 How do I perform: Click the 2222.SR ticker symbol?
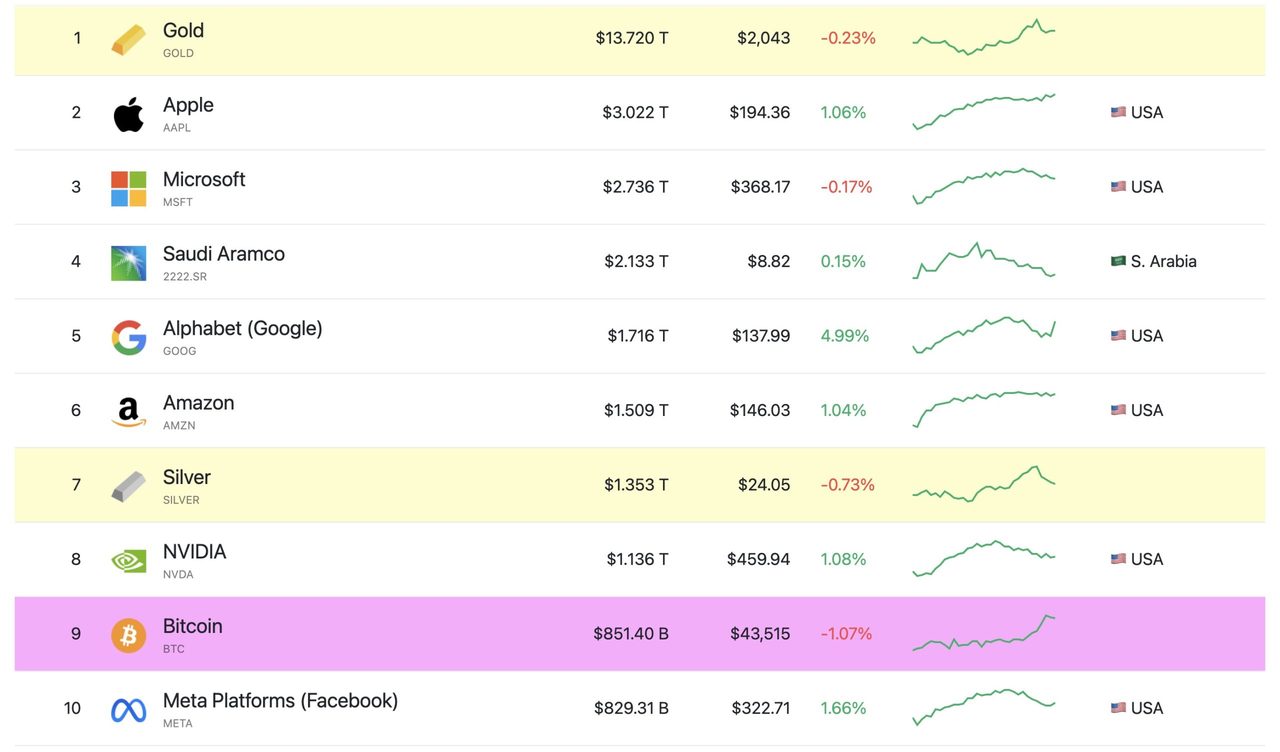185,277
